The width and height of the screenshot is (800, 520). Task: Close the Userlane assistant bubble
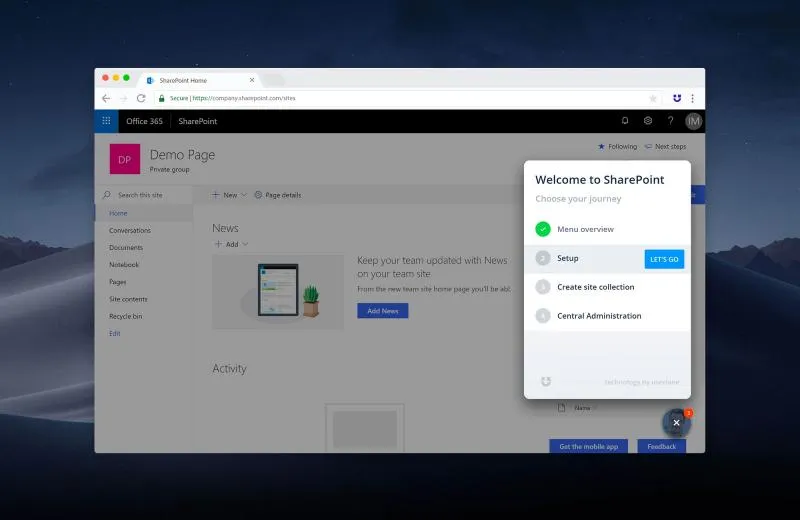(676, 423)
